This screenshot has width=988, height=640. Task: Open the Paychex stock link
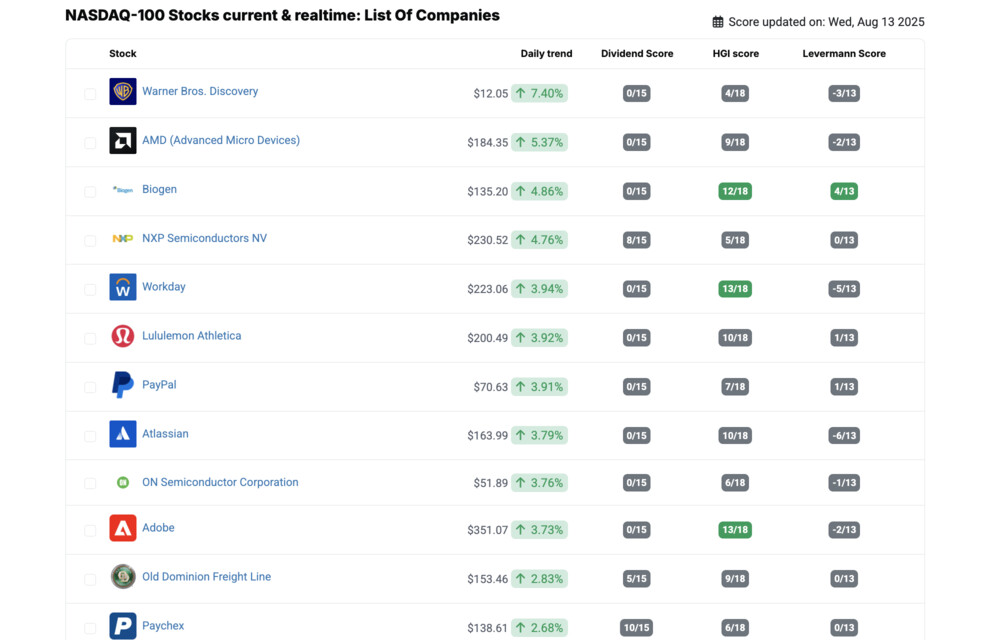[x=163, y=626]
